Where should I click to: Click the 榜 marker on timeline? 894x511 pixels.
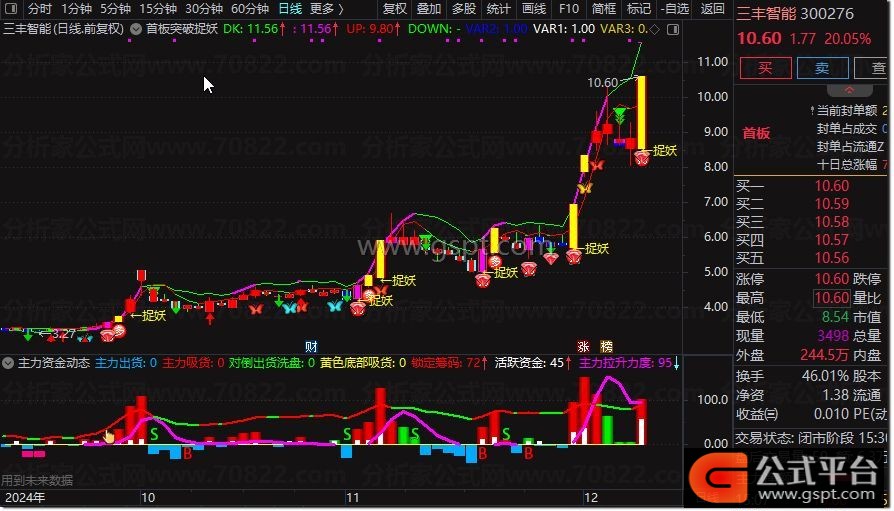click(x=606, y=347)
